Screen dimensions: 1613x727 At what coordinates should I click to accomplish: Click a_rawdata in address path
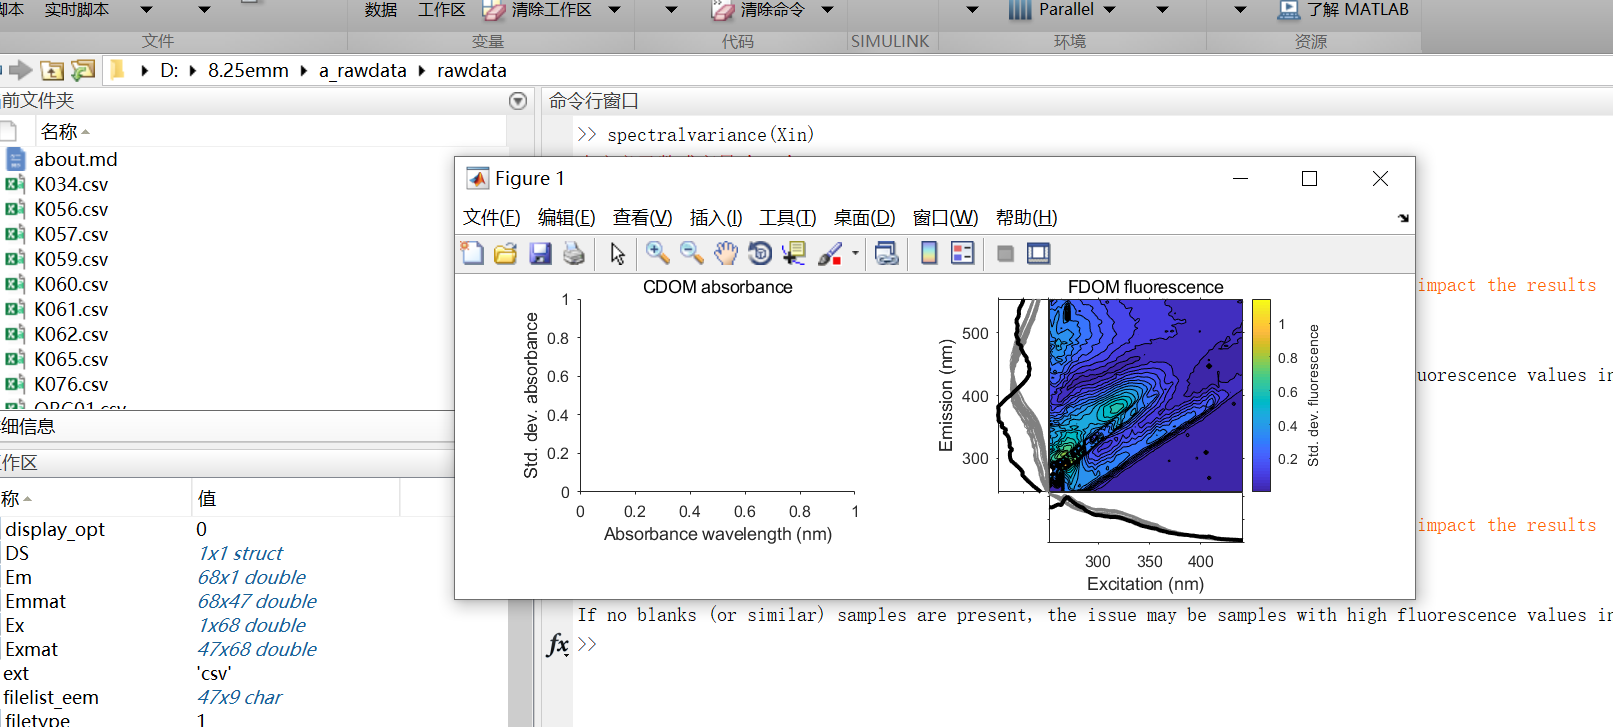pos(362,71)
